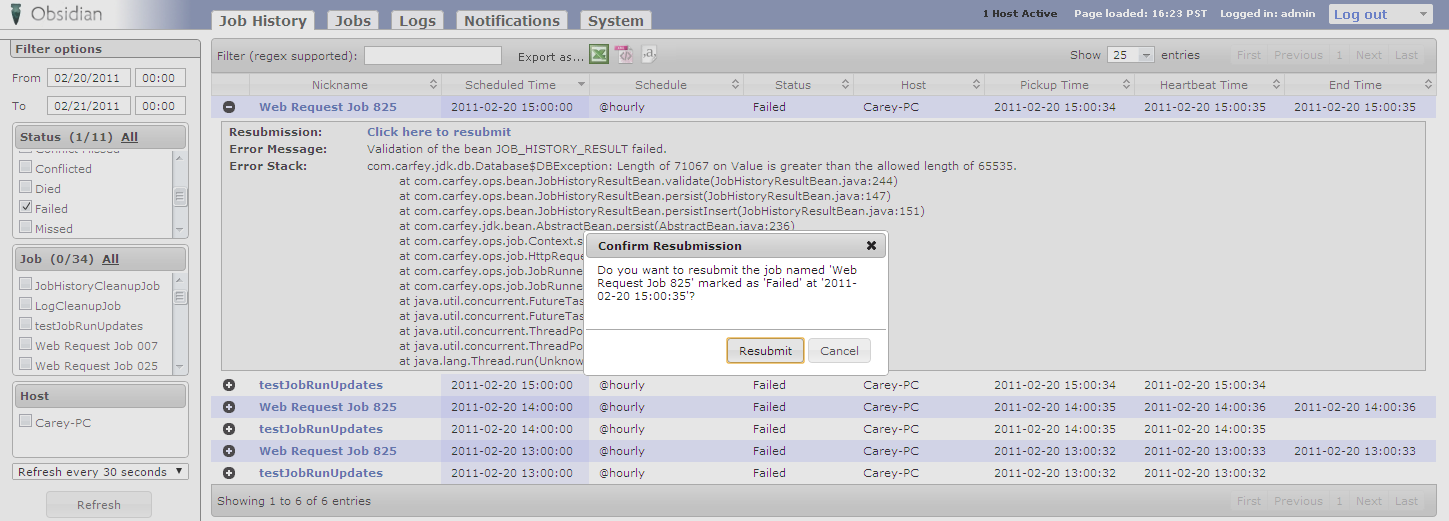Open the Show entries count dropdown
This screenshot has height=521, width=1449.
pos(1131,55)
